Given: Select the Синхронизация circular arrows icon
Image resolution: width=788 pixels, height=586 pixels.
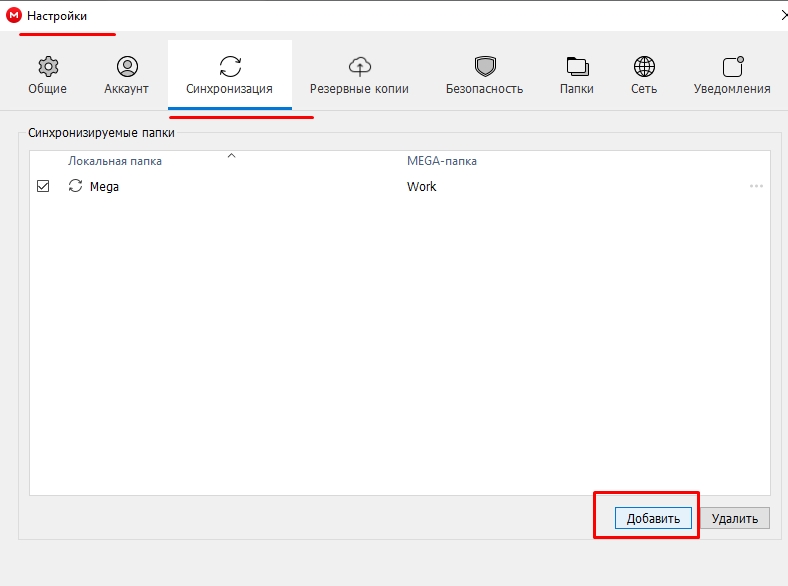Looking at the screenshot, I should 229,67.
